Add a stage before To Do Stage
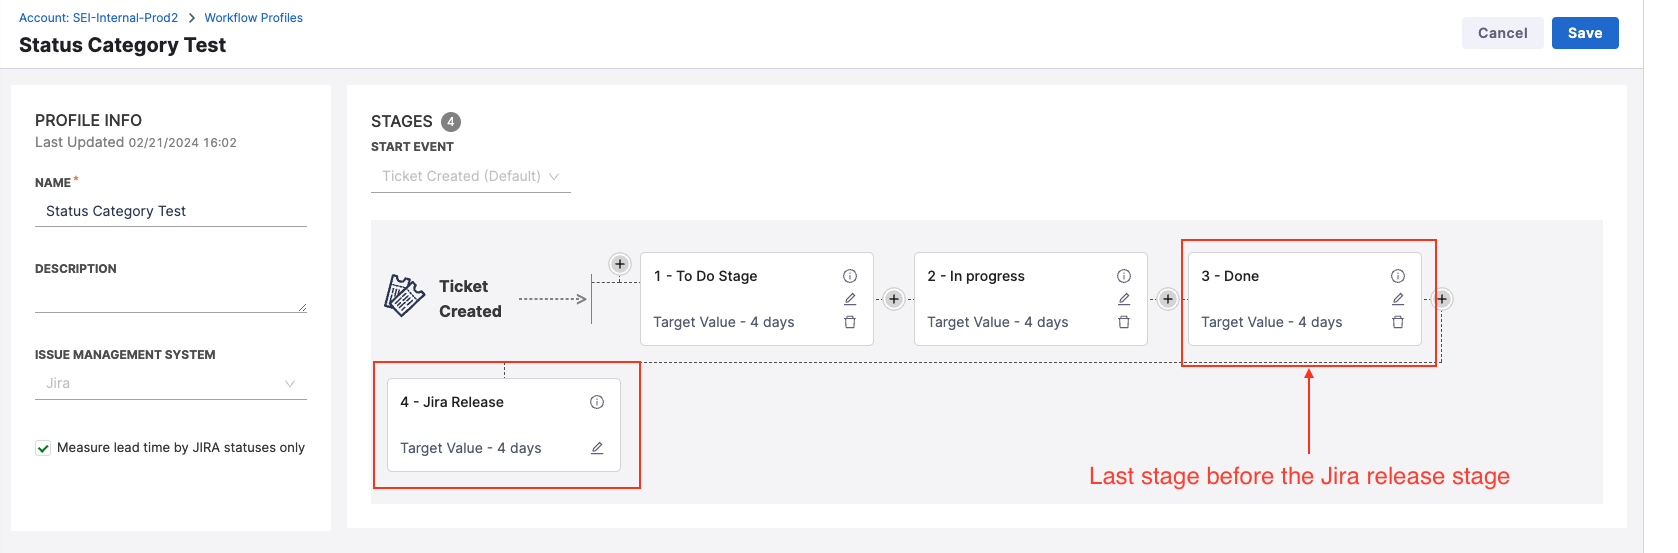The width and height of the screenshot is (1678, 553). [620, 264]
